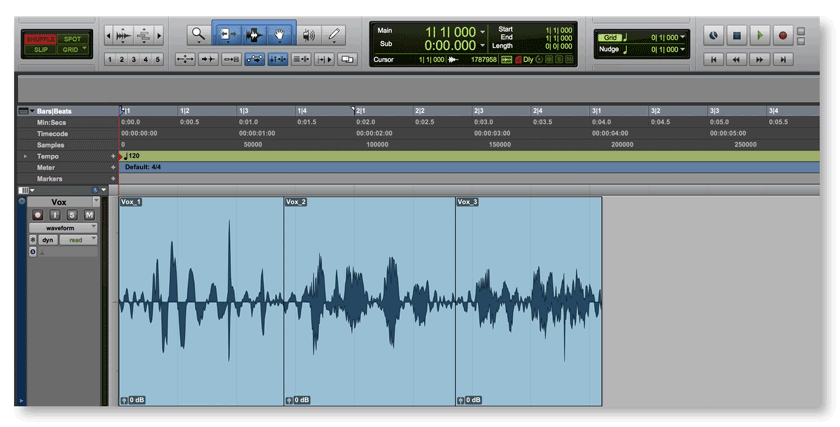Click Return to Zero button
840x427 pixels.
[713, 59]
